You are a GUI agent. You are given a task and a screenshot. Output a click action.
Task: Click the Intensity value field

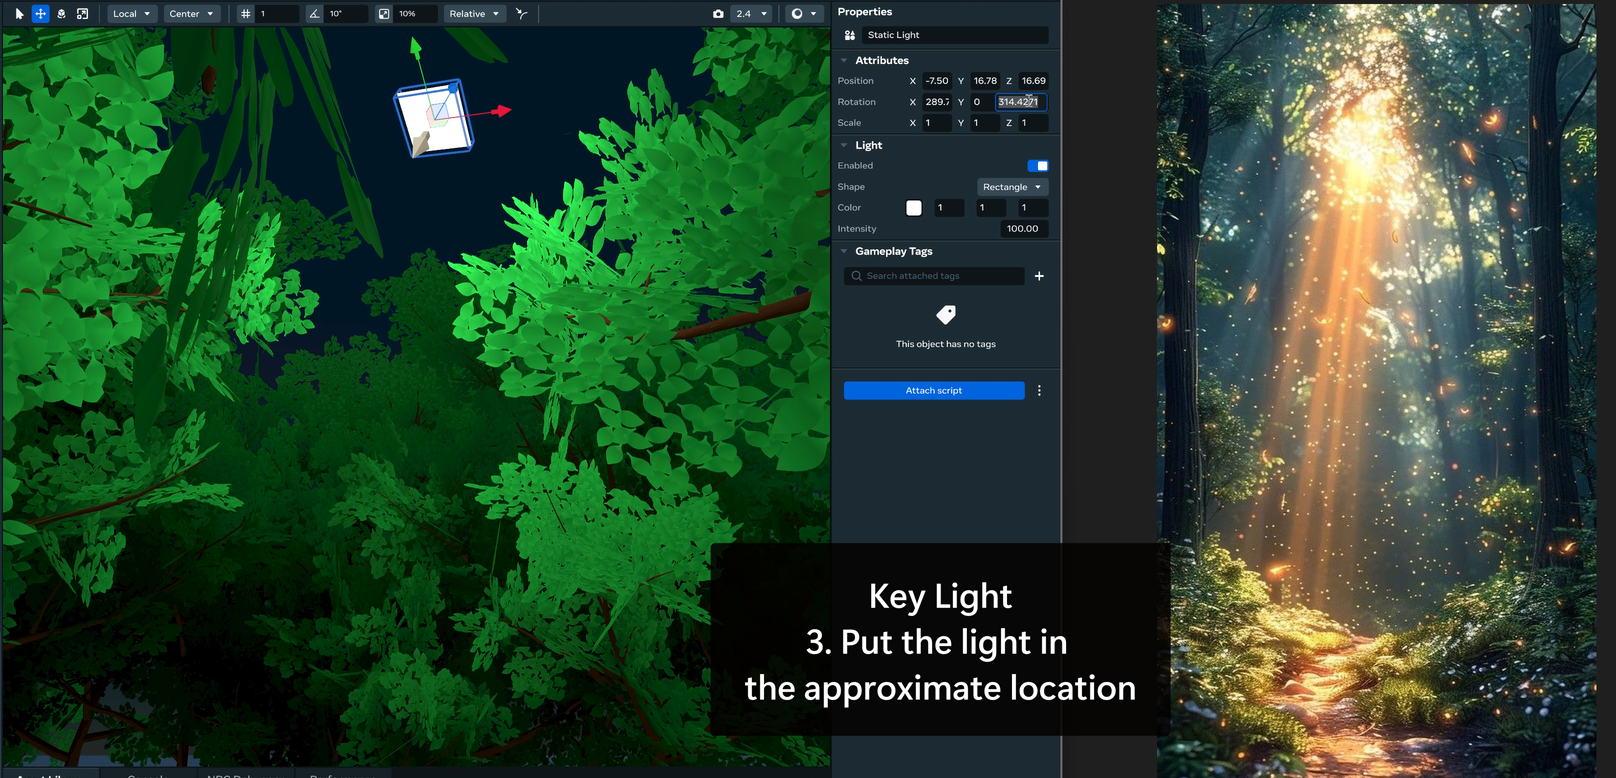(1023, 229)
